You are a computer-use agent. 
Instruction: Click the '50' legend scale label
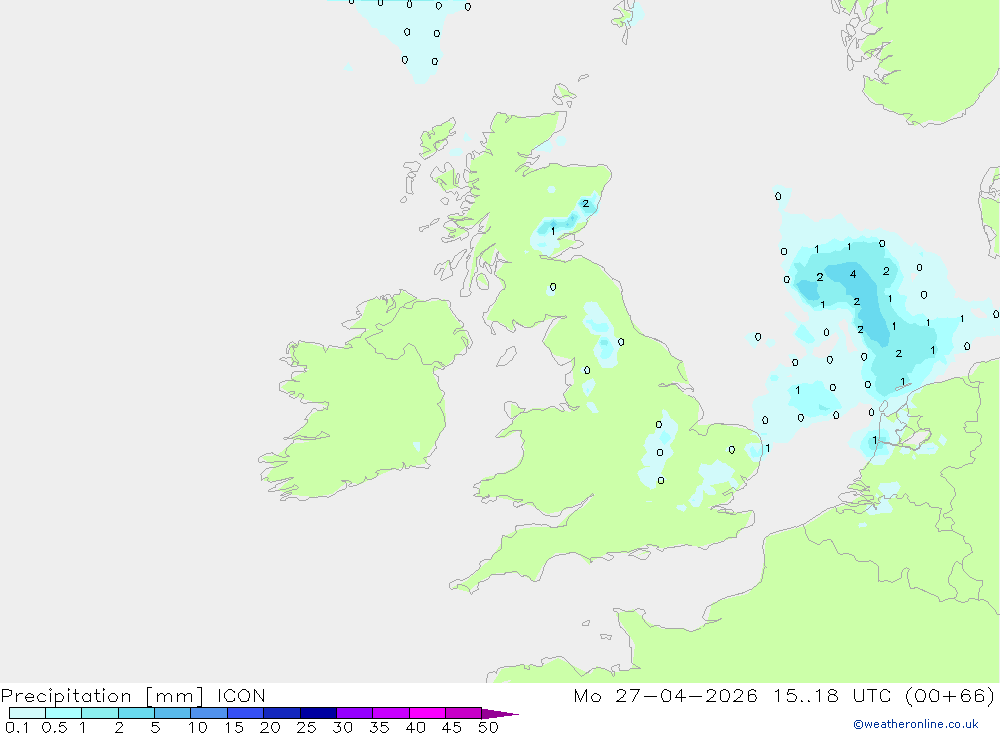pyautogui.click(x=489, y=727)
